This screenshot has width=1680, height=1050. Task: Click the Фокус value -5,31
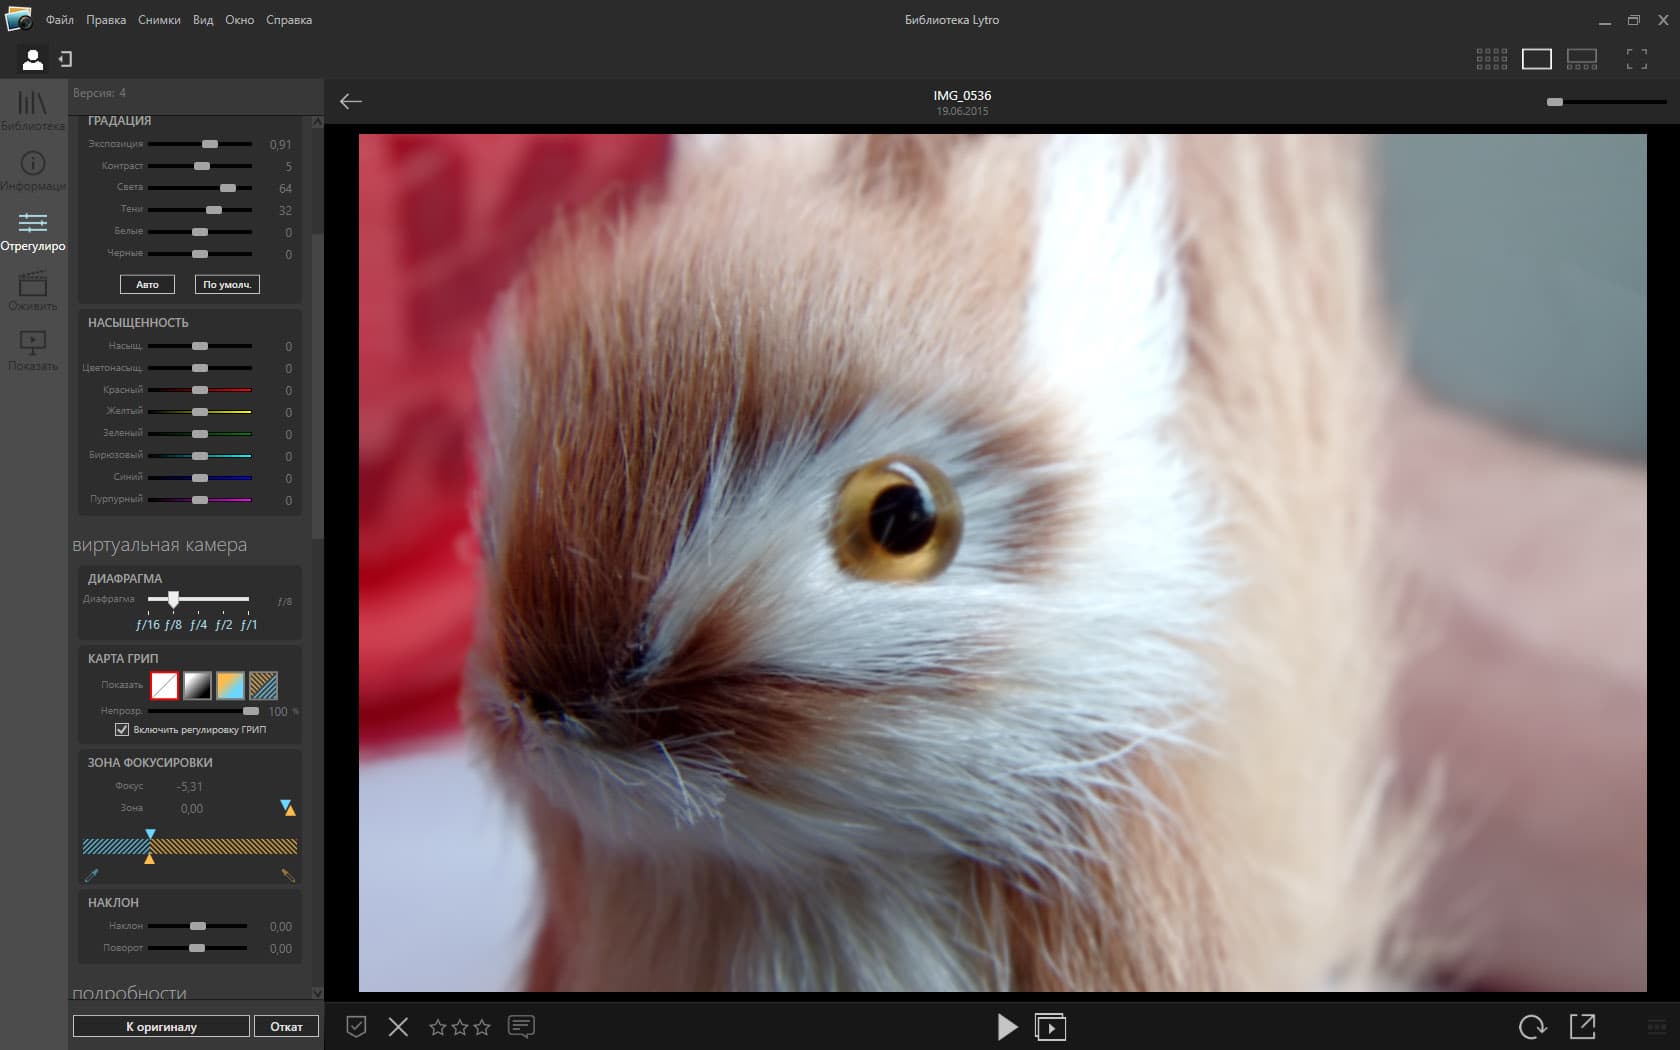[x=190, y=787]
